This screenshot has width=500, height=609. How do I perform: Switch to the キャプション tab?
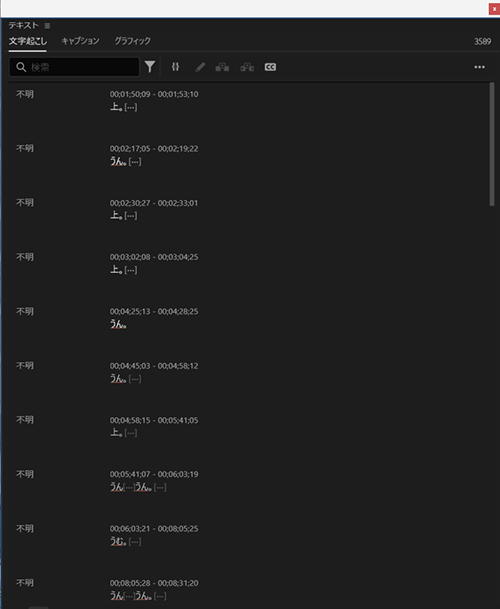80,41
